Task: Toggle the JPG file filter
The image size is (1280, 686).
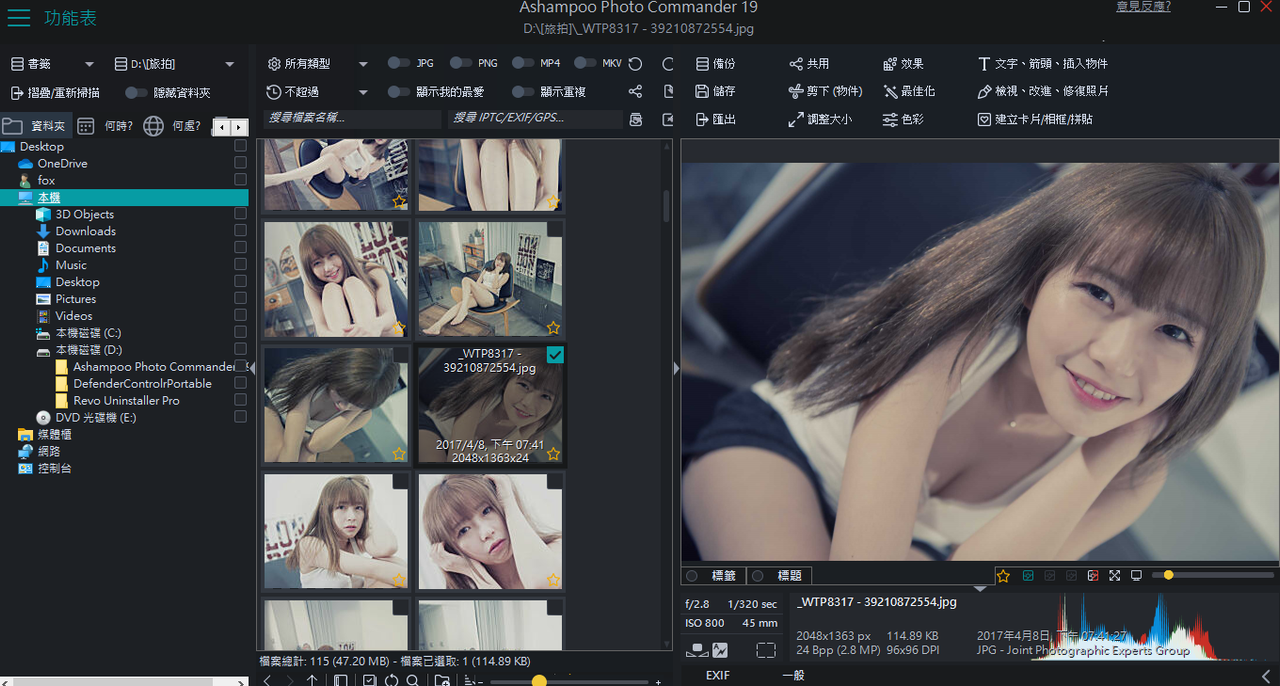Action: 399,63
